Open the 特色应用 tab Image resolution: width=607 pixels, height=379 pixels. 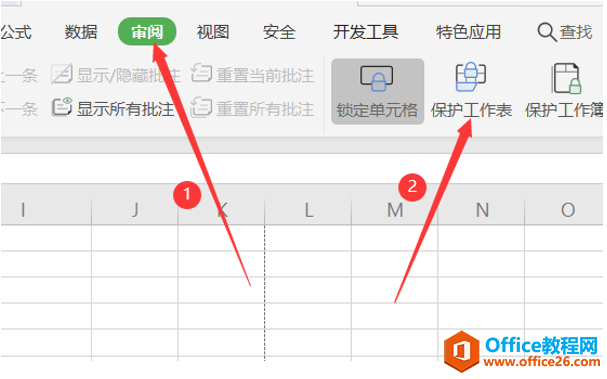[468, 32]
